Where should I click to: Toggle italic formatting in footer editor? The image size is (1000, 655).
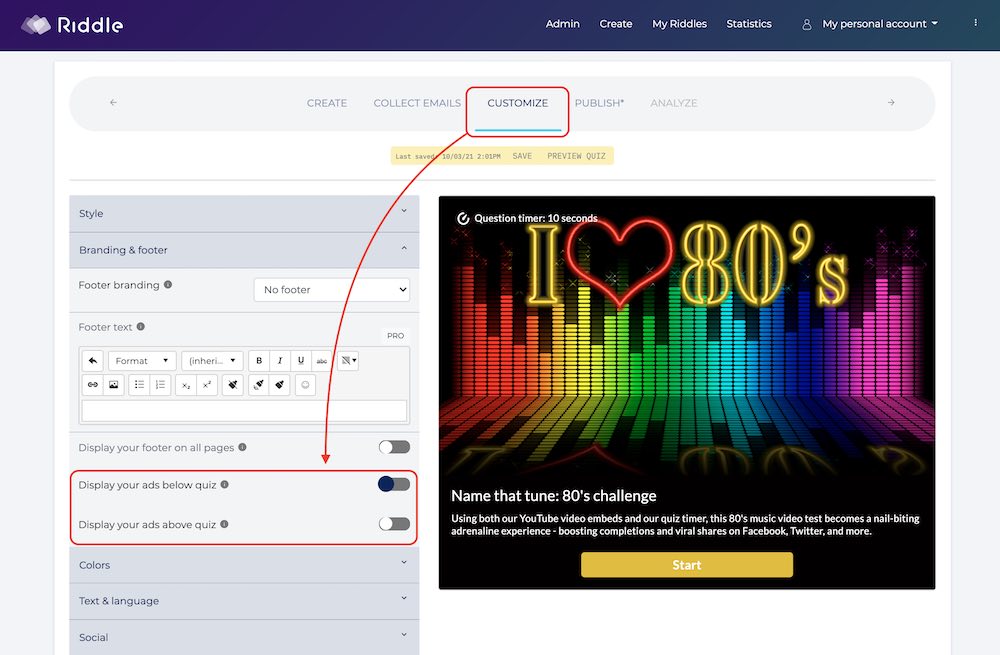[x=280, y=361]
